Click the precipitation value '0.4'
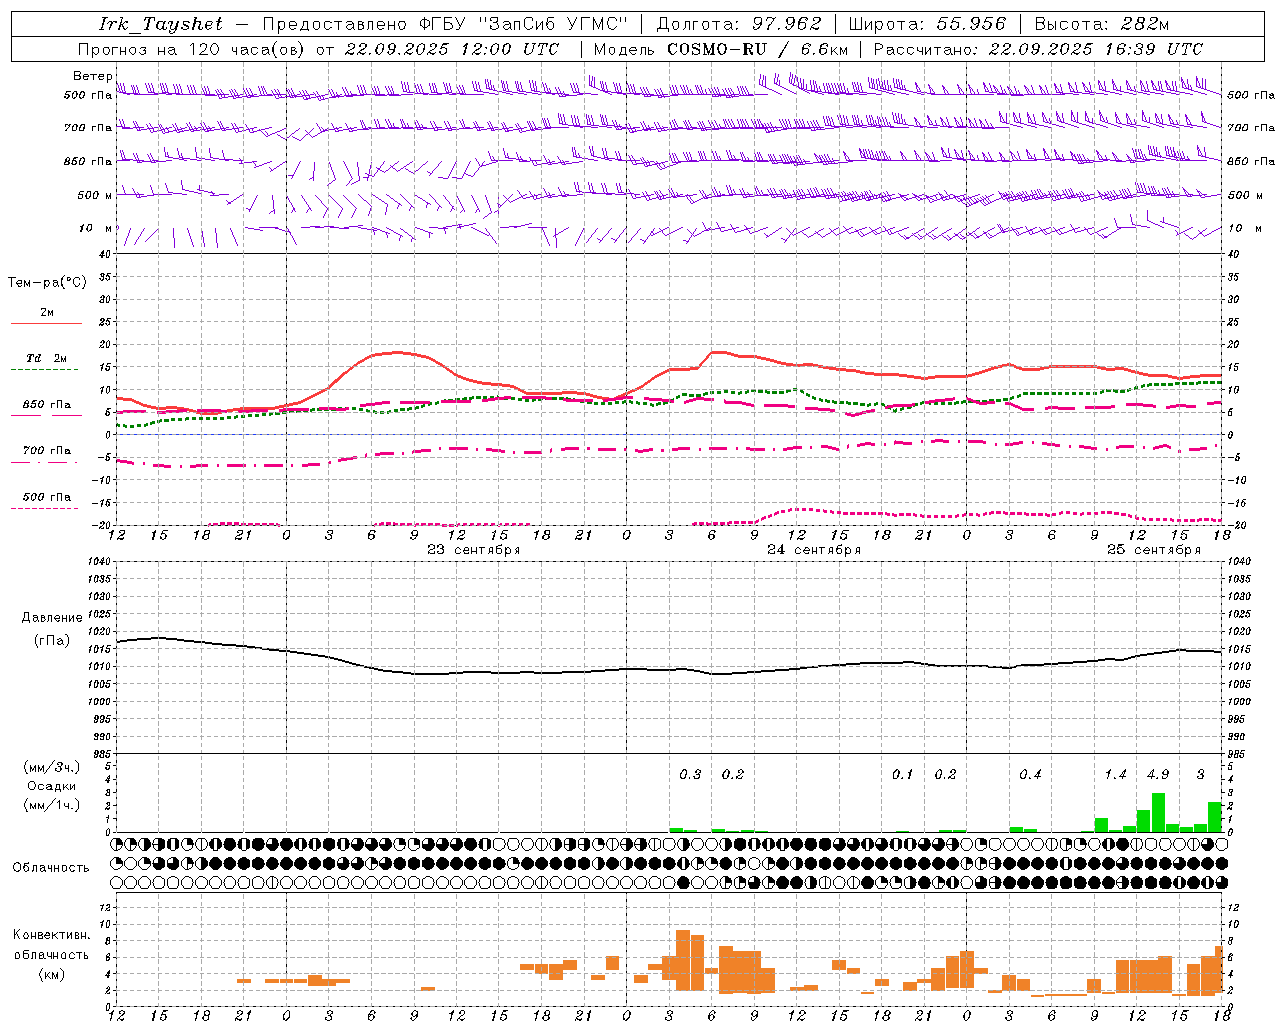 pyautogui.click(x=1030, y=774)
